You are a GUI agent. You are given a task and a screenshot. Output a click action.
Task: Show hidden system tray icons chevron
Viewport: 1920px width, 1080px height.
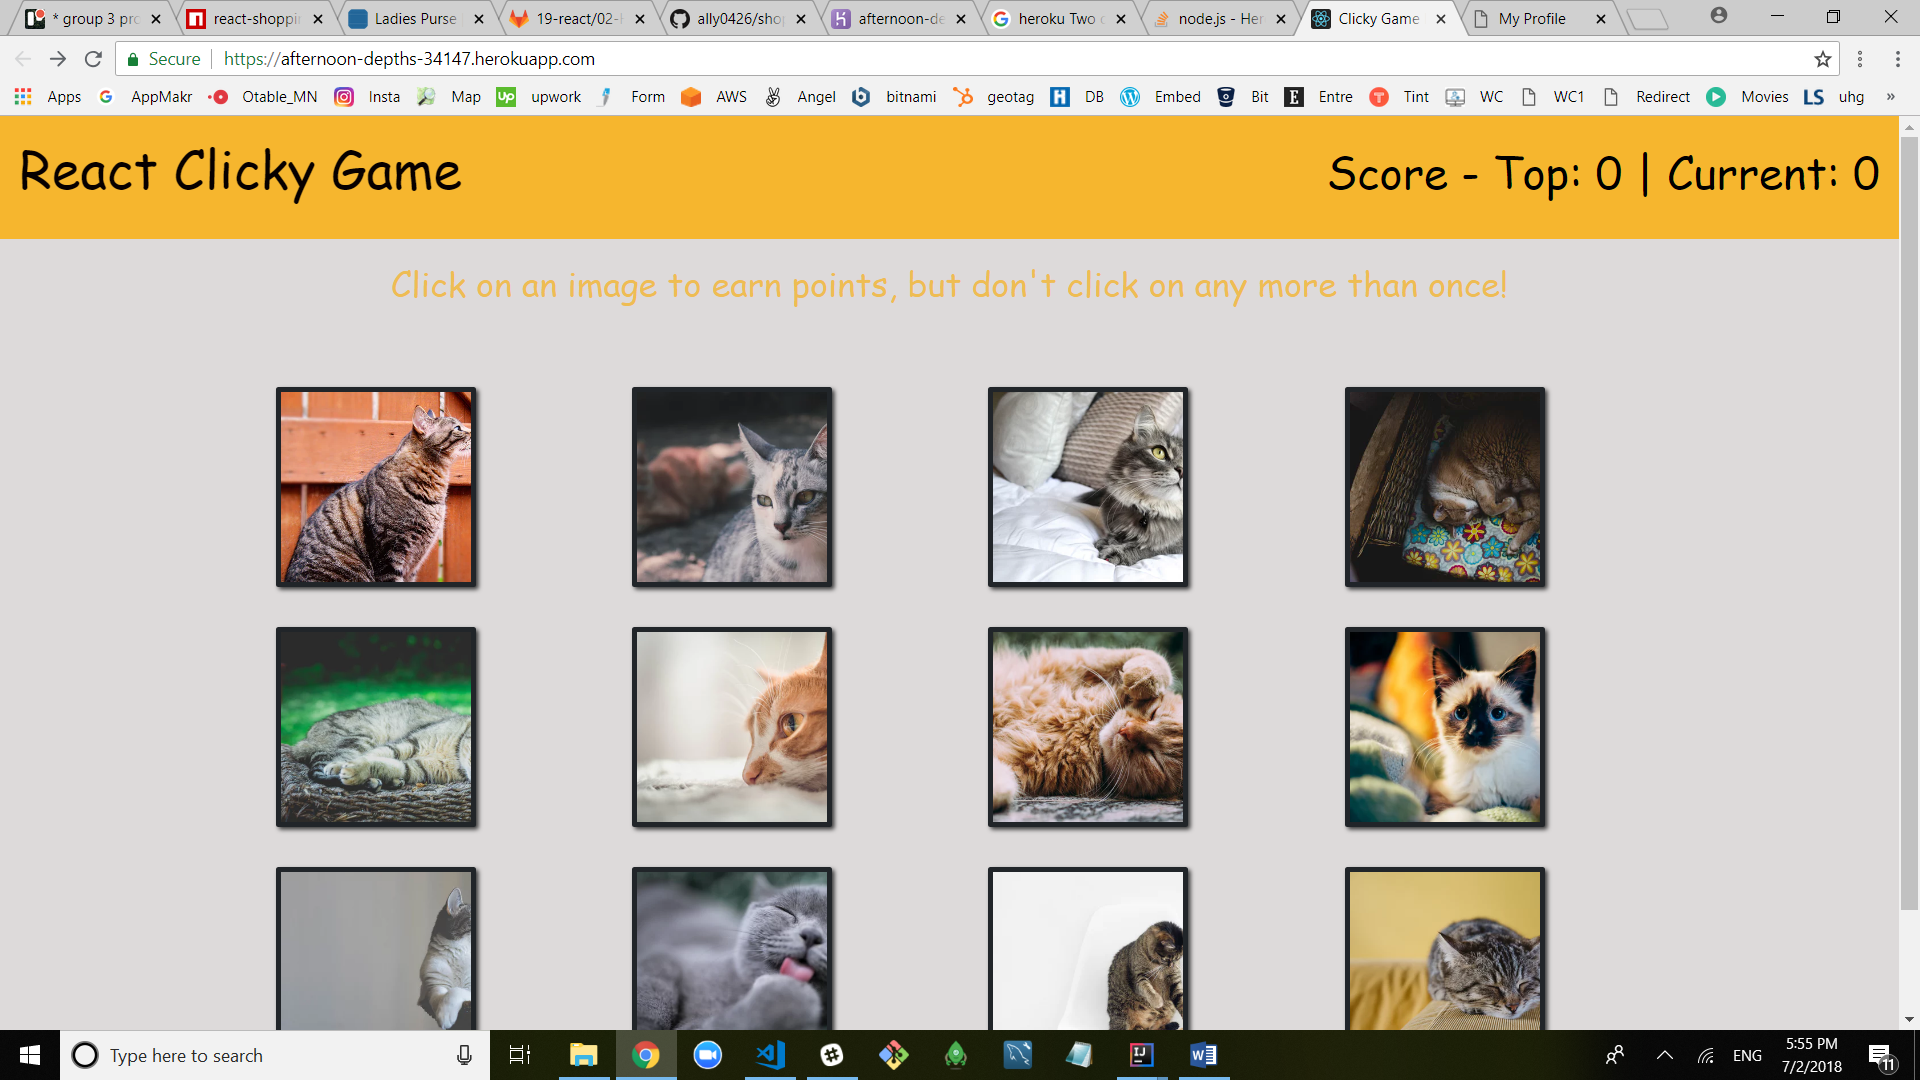[x=1665, y=1055]
